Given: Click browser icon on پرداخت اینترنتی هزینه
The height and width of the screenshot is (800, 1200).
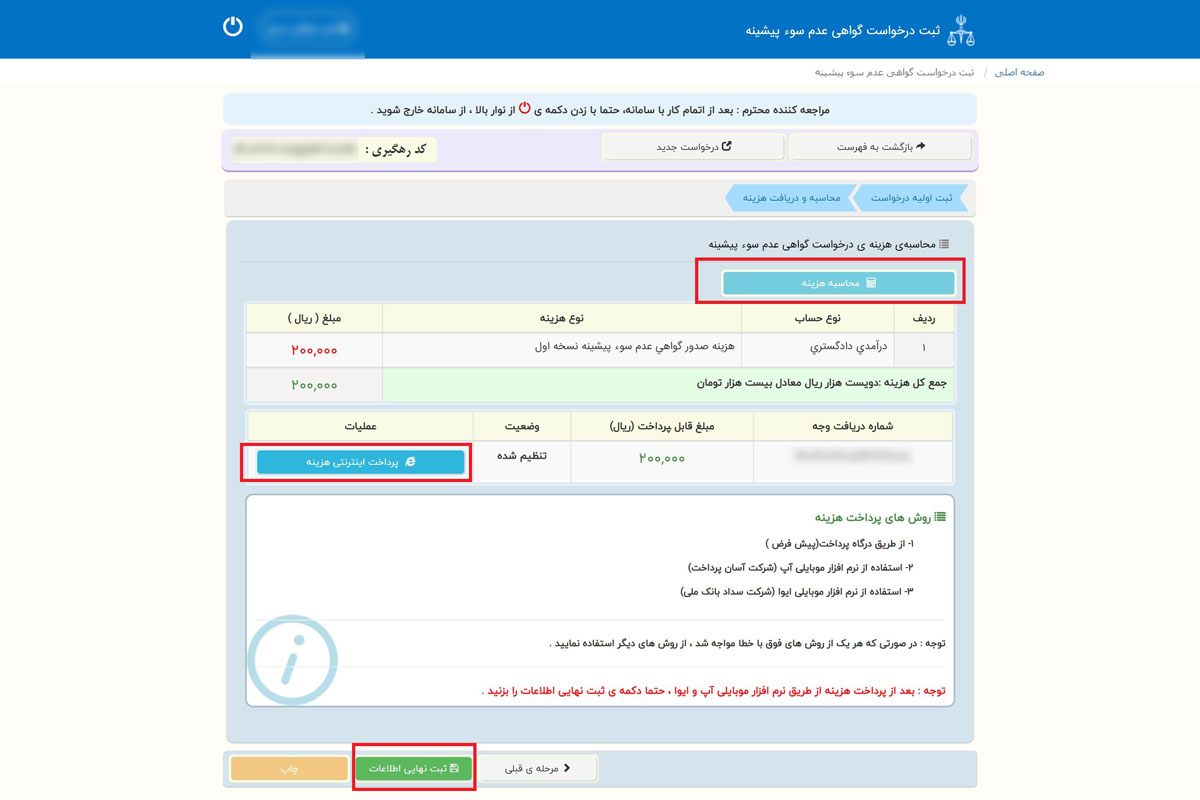Looking at the screenshot, I should click(x=410, y=462).
